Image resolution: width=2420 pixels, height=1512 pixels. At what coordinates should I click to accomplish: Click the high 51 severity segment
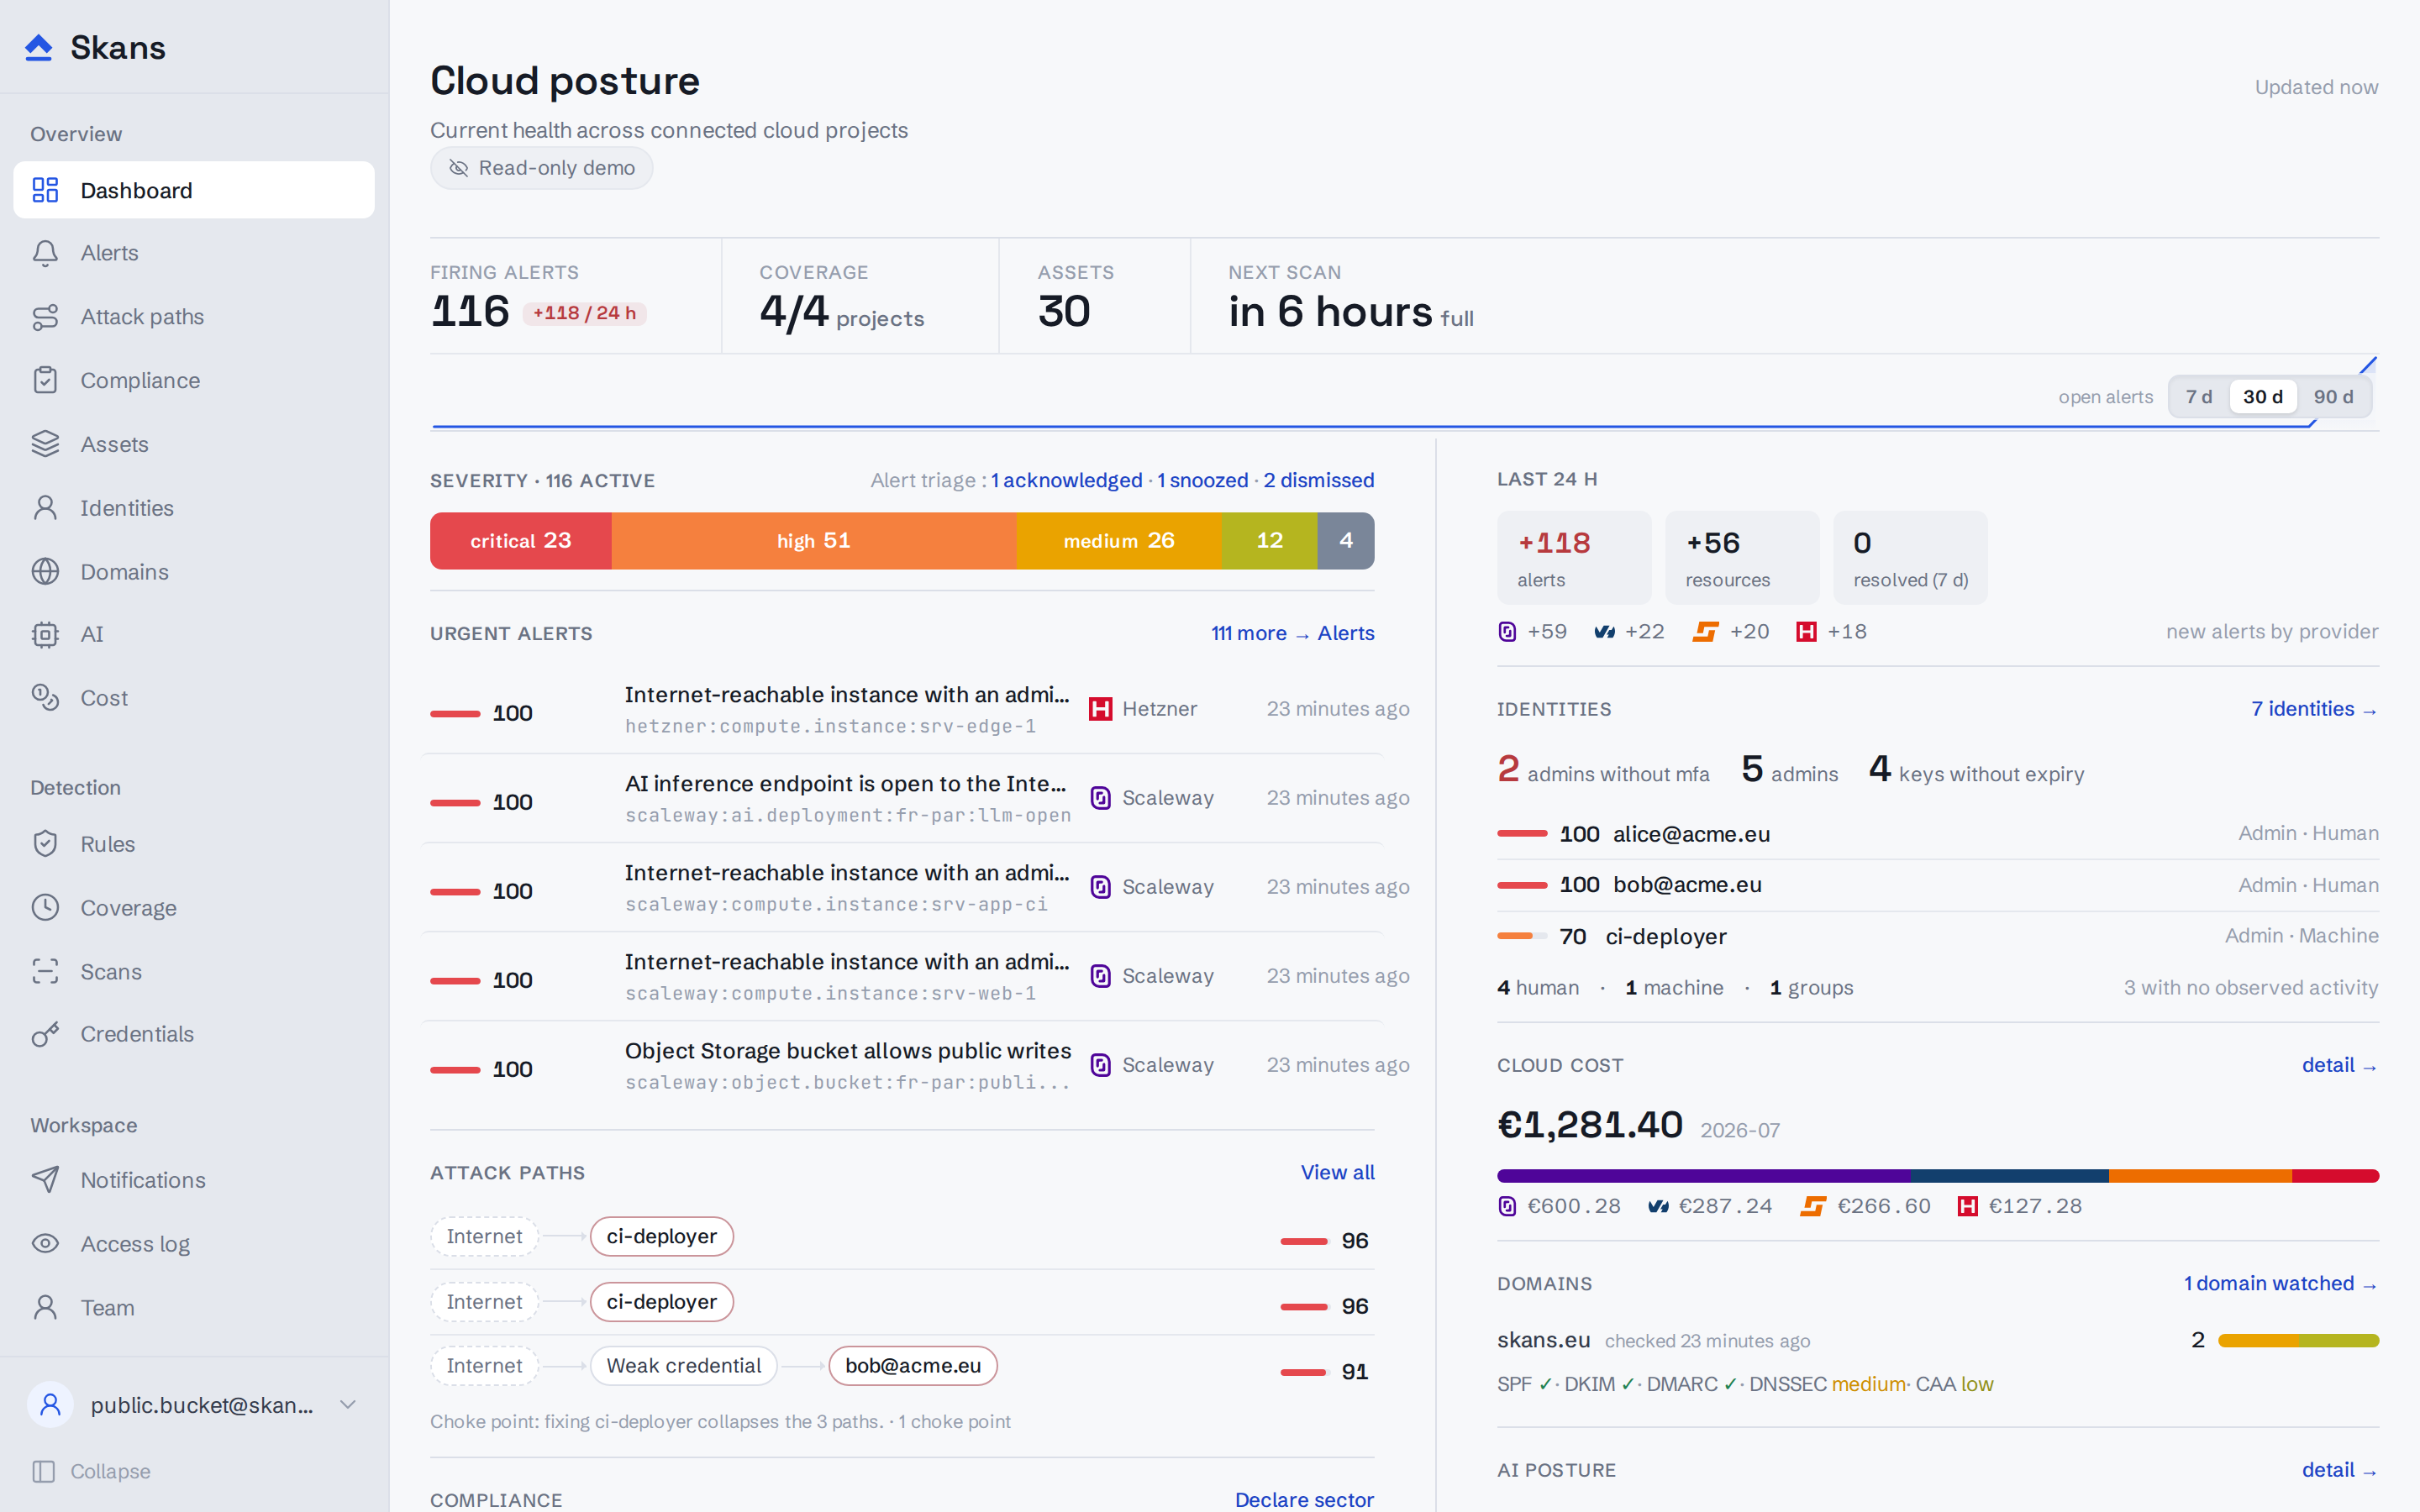coord(814,541)
